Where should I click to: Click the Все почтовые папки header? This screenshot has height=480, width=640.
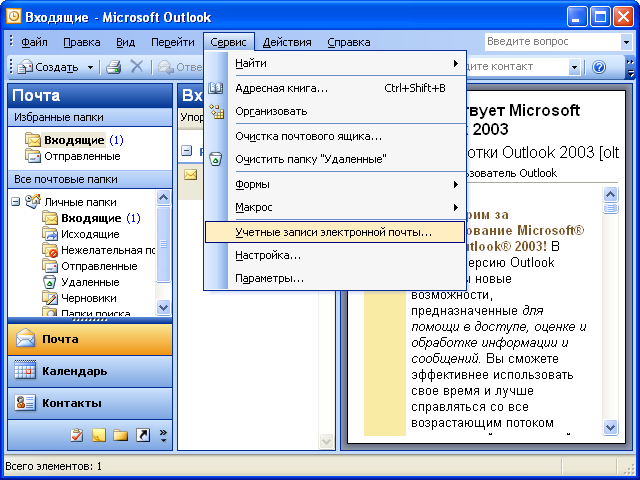click(x=90, y=179)
